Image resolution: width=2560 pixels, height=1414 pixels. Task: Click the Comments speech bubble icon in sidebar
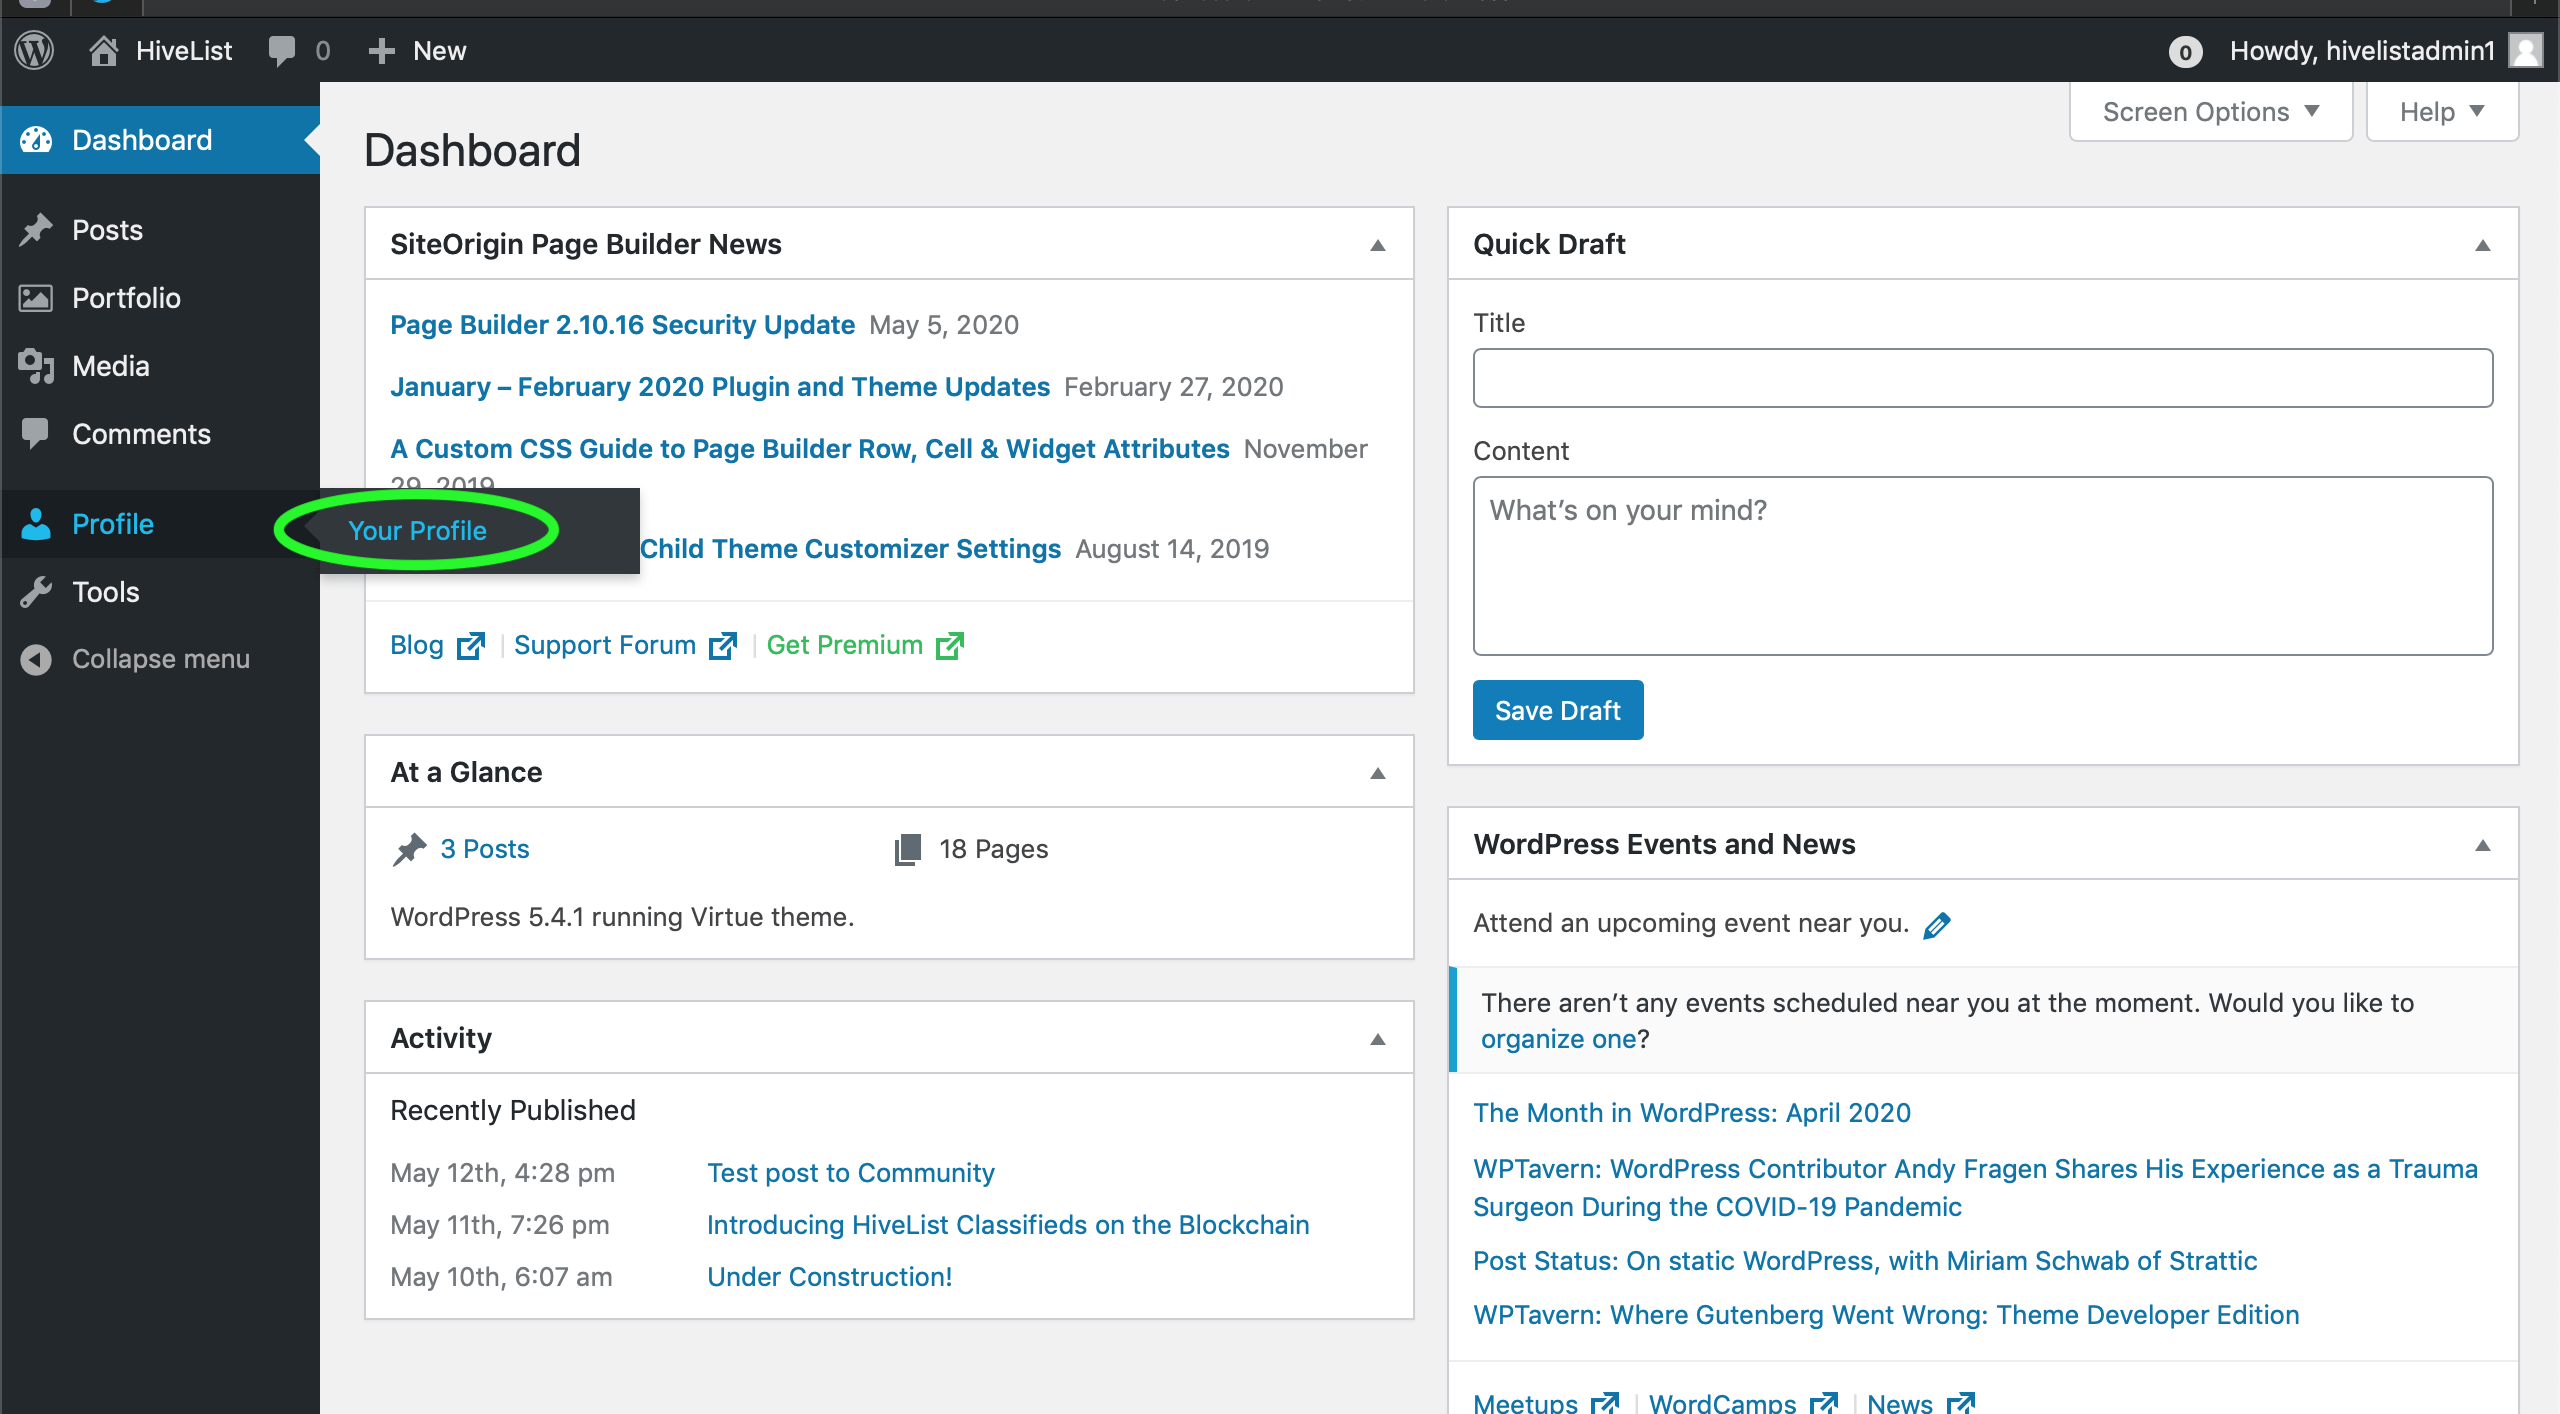click(36, 434)
